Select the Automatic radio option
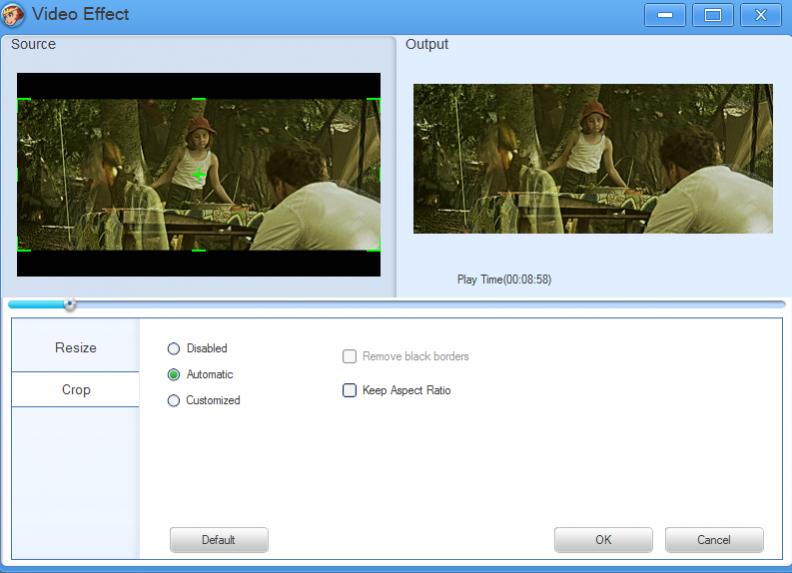This screenshot has width=792, height=573. 174,374
